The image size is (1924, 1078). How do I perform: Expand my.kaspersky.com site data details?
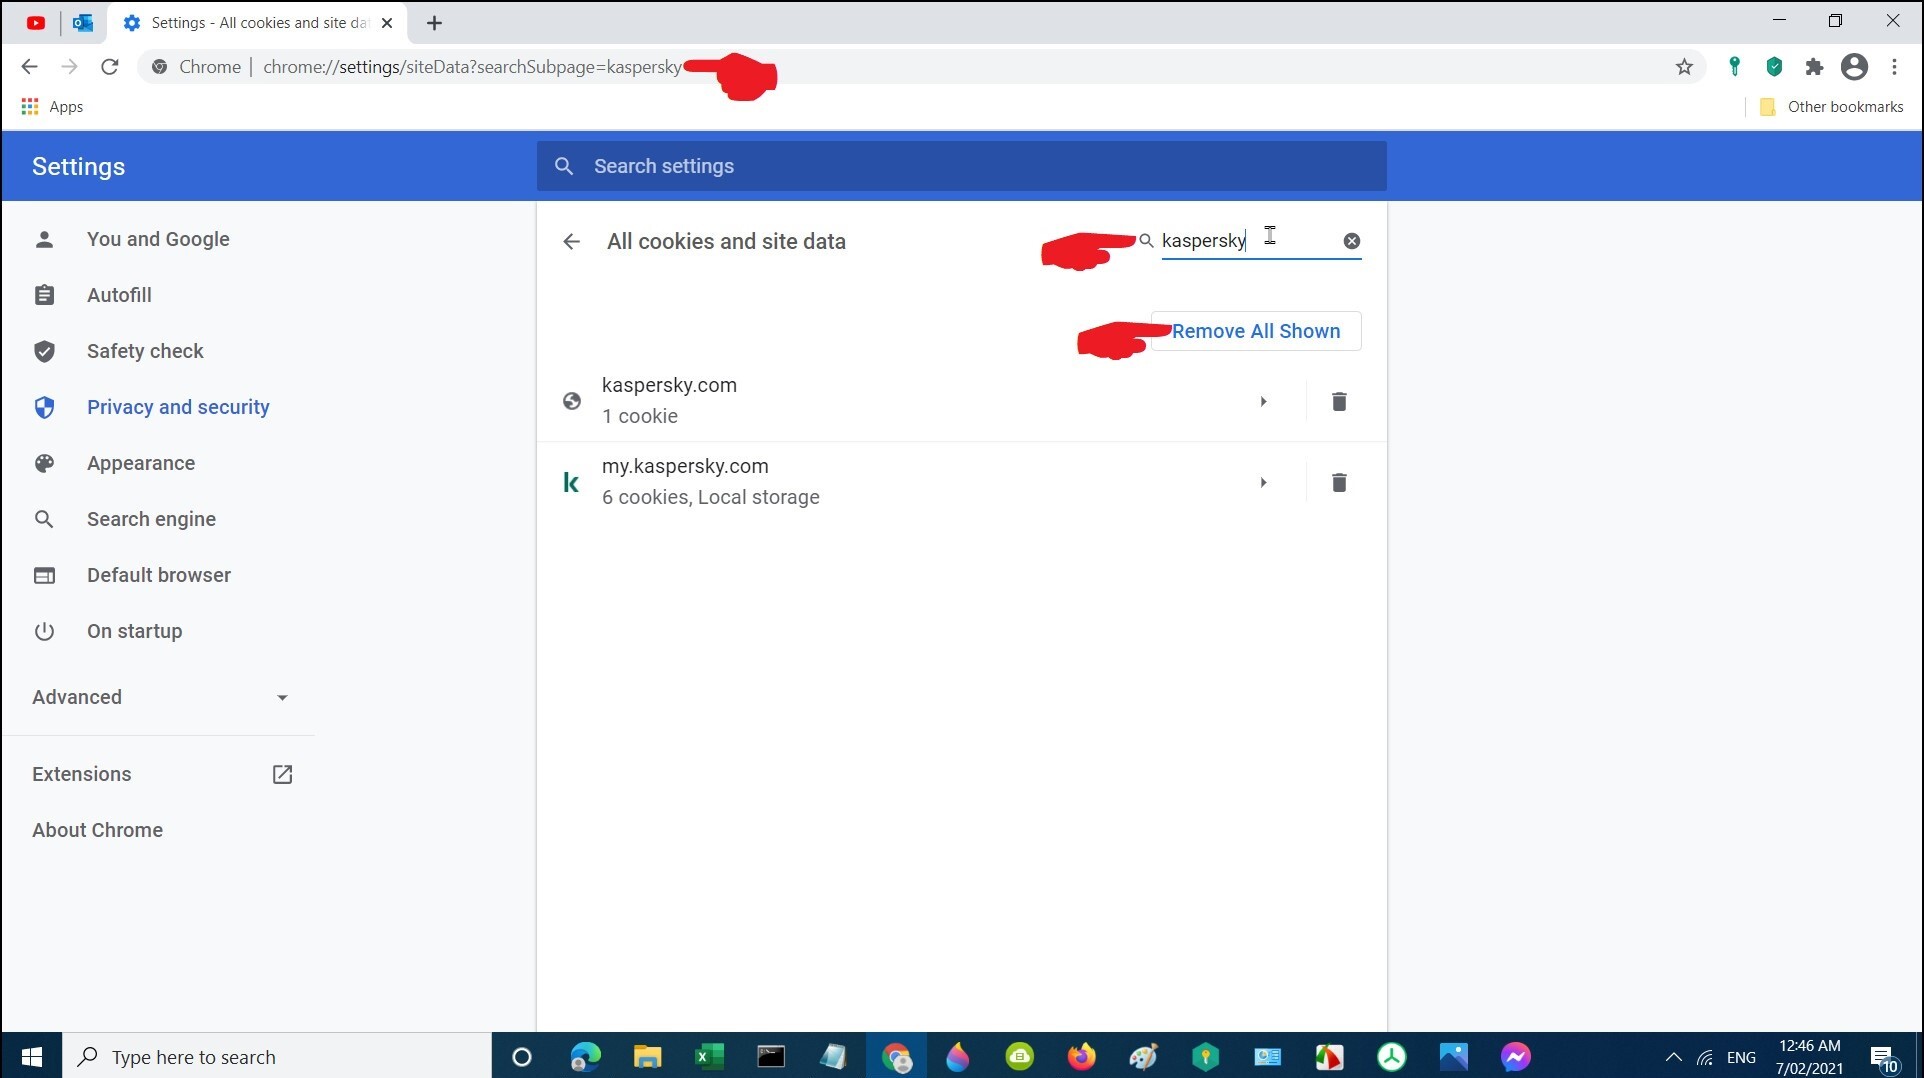tap(1263, 482)
